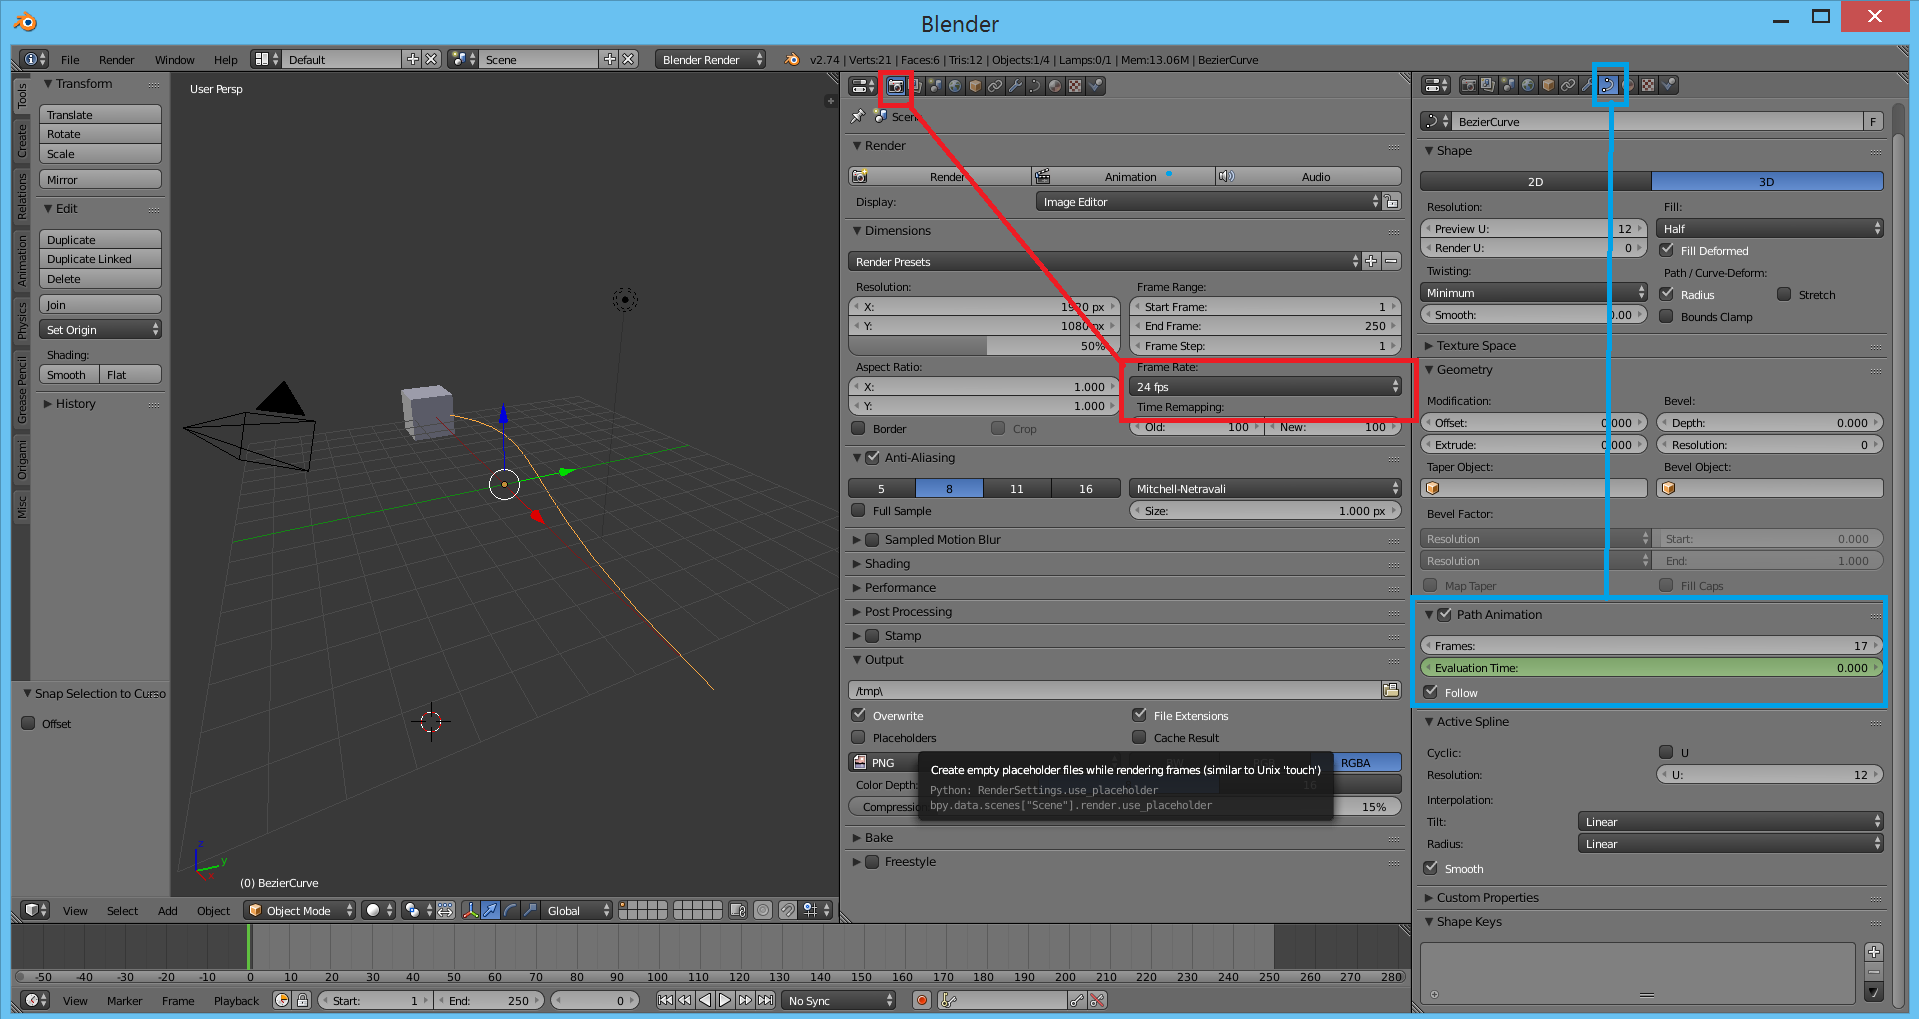Toggle lock time to other windows icon
Viewport: 1919px width, 1019px height.
point(302,1000)
